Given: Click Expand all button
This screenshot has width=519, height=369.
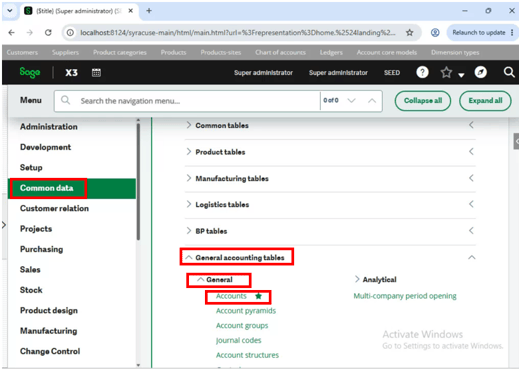Looking at the screenshot, I should point(485,101).
